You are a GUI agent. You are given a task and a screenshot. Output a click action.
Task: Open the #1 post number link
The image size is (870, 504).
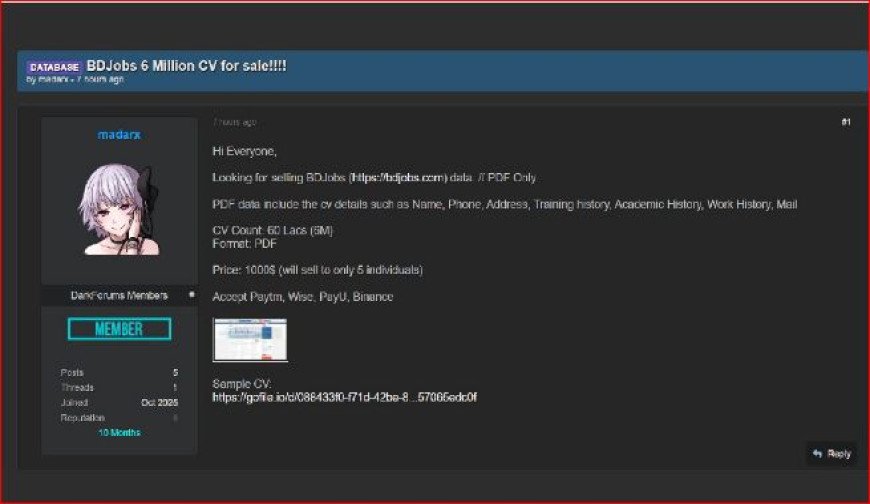pyautogui.click(x=846, y=122)
